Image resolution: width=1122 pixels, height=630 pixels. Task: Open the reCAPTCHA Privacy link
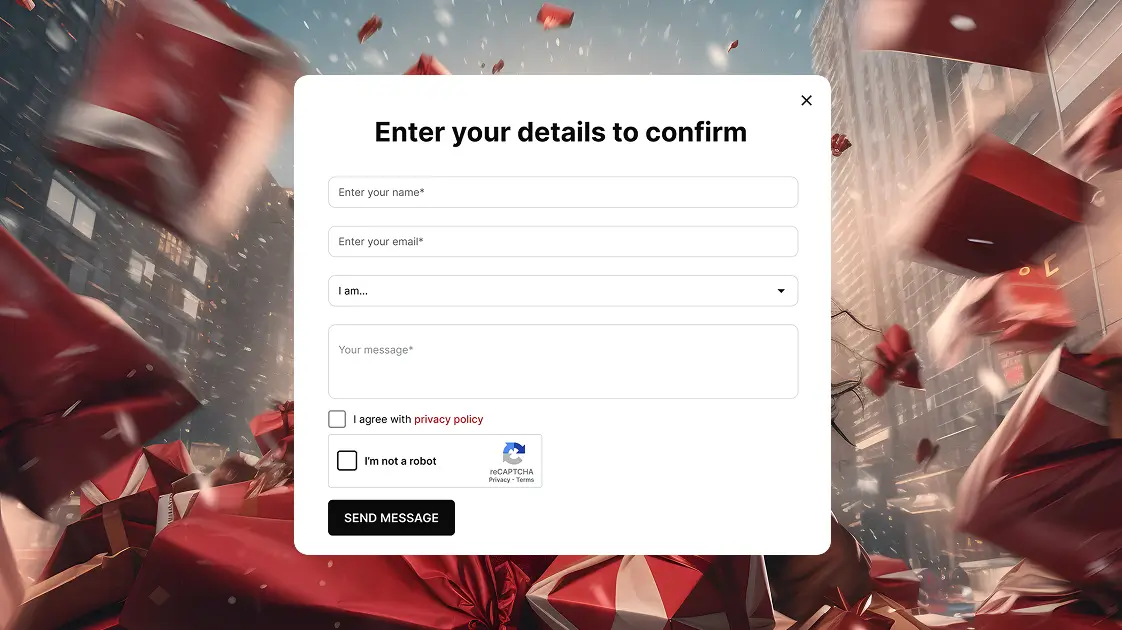pyautogui.click(x=499, y=480)
